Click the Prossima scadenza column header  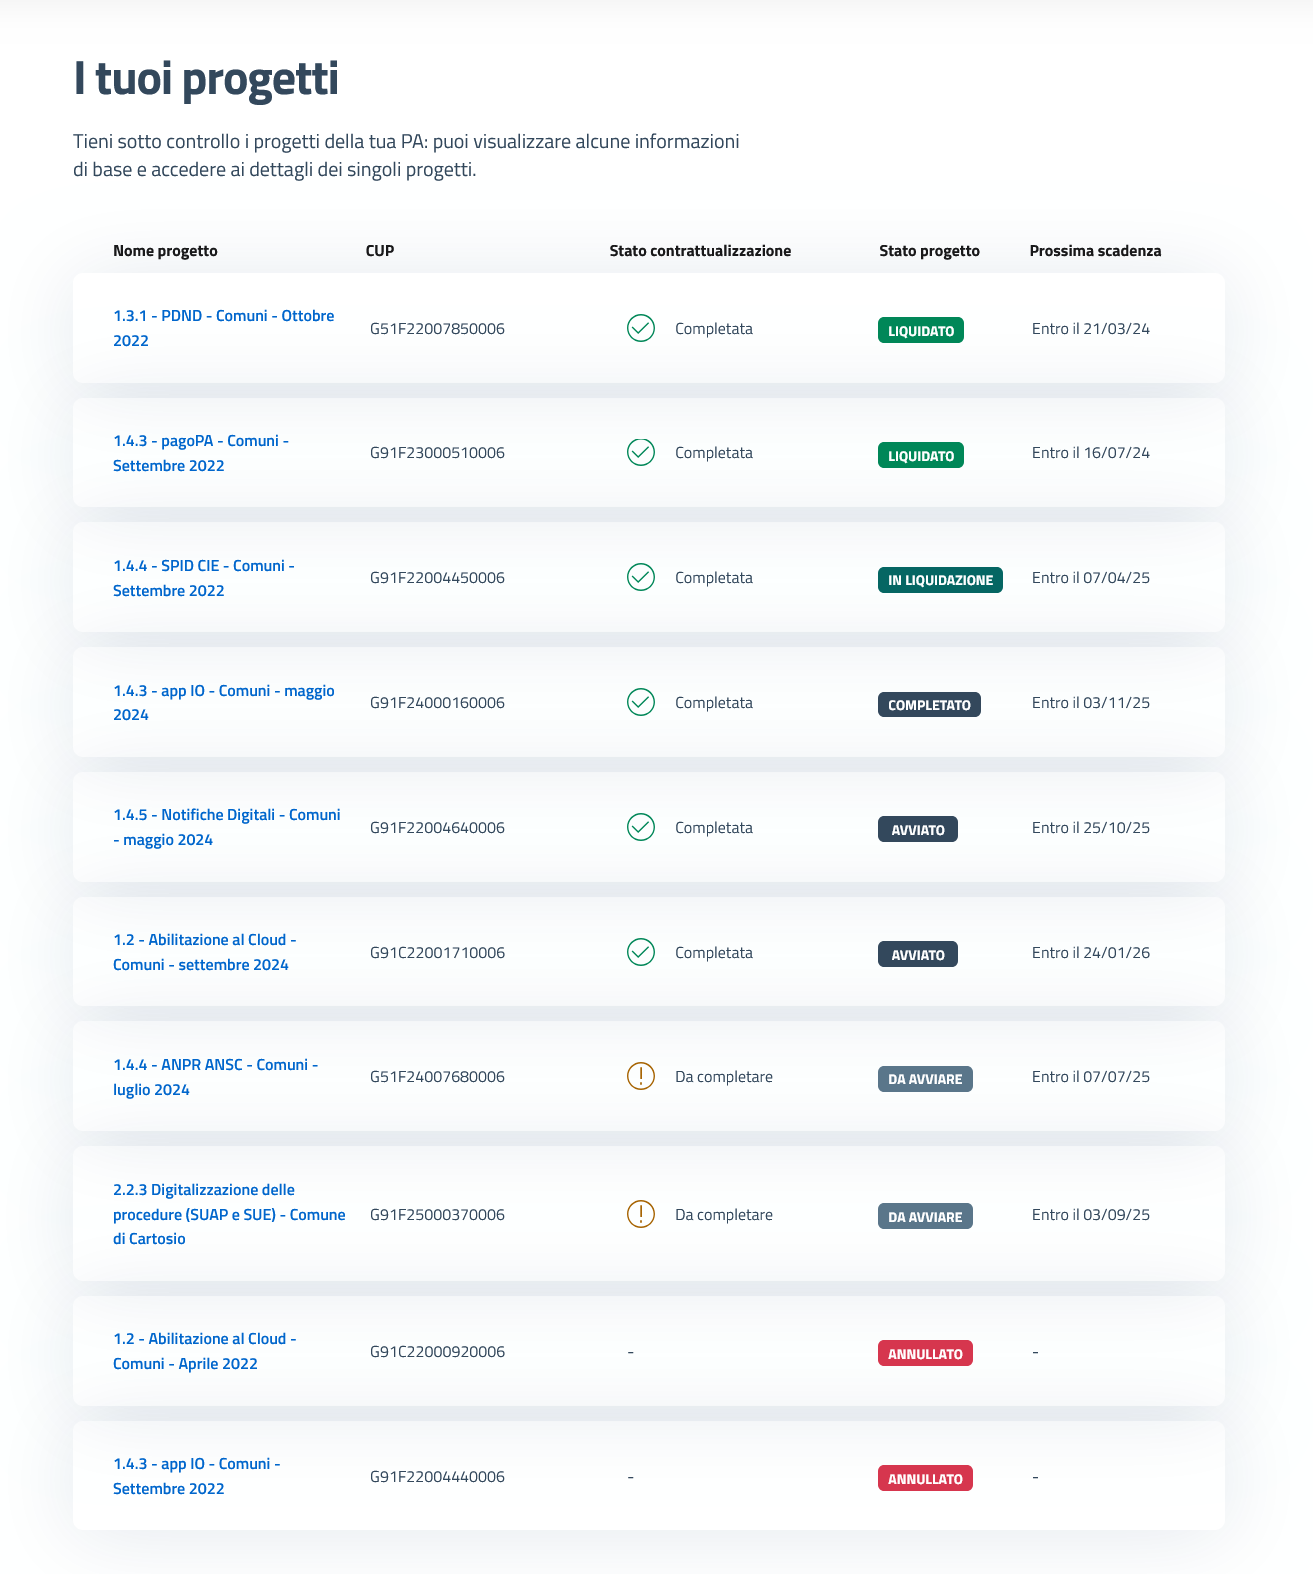(1095, 251)
